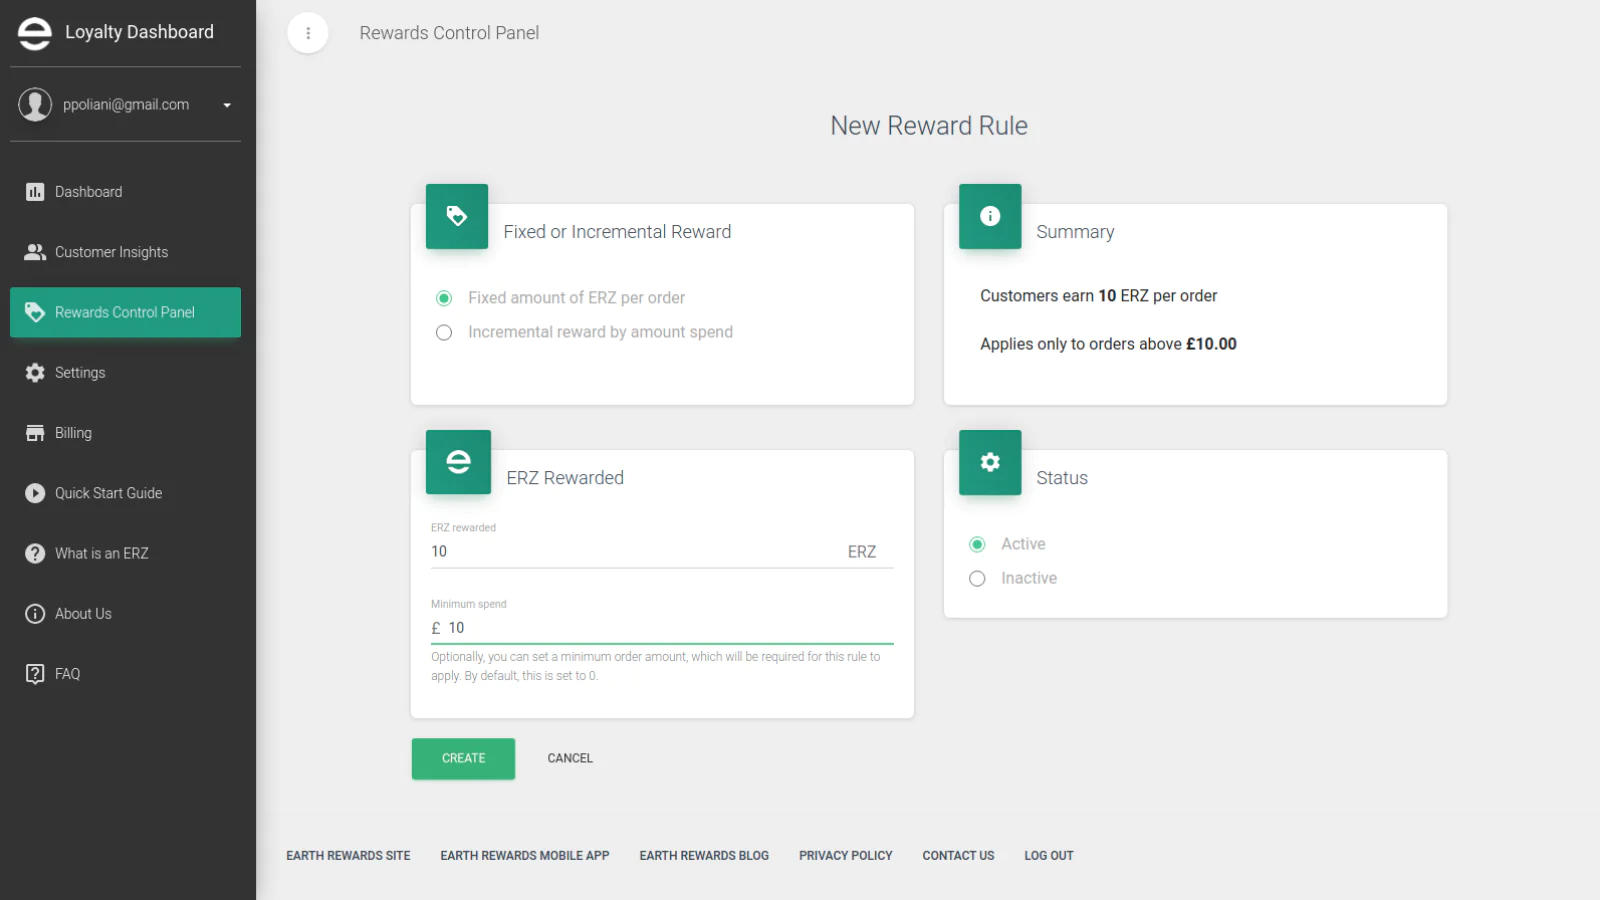1600x900 pixels.
Task: Click the Customer Insights people icon
Action: [35, 252]
